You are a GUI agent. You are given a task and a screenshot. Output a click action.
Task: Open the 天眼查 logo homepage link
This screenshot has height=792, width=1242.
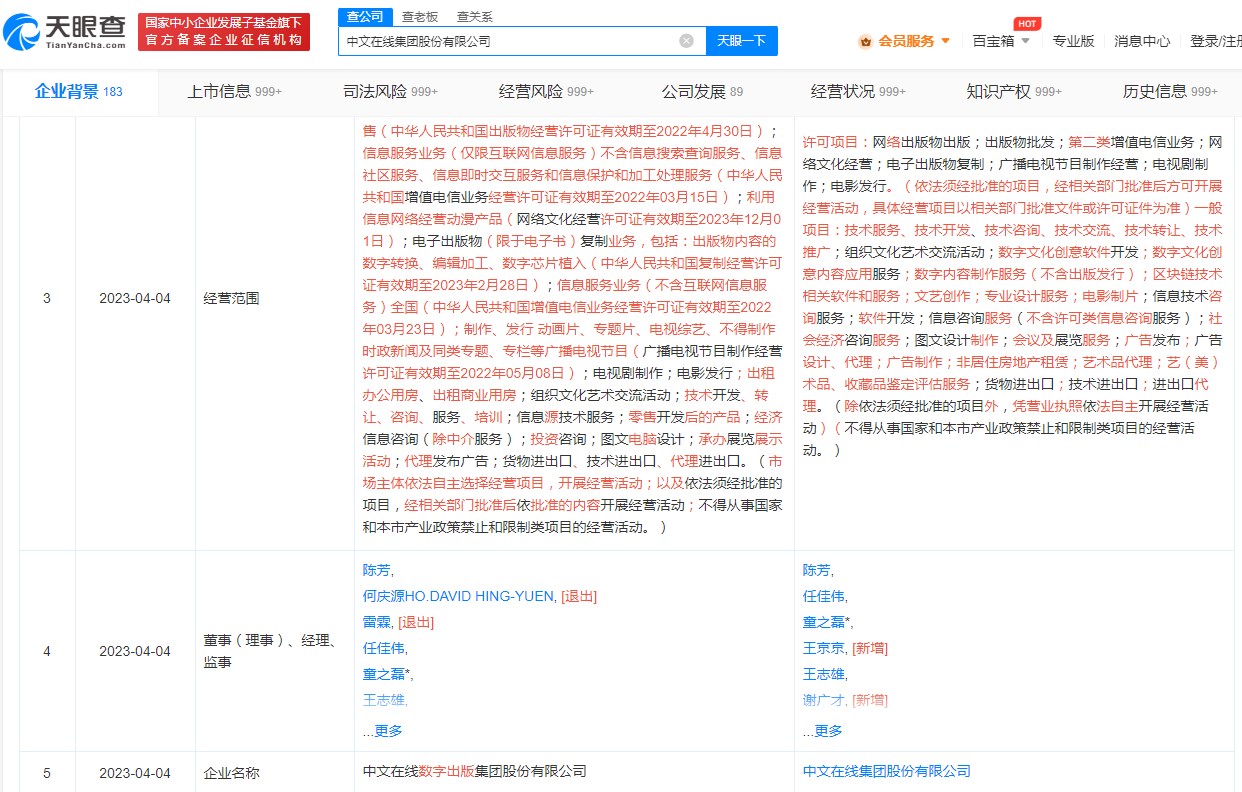(65, 32)
